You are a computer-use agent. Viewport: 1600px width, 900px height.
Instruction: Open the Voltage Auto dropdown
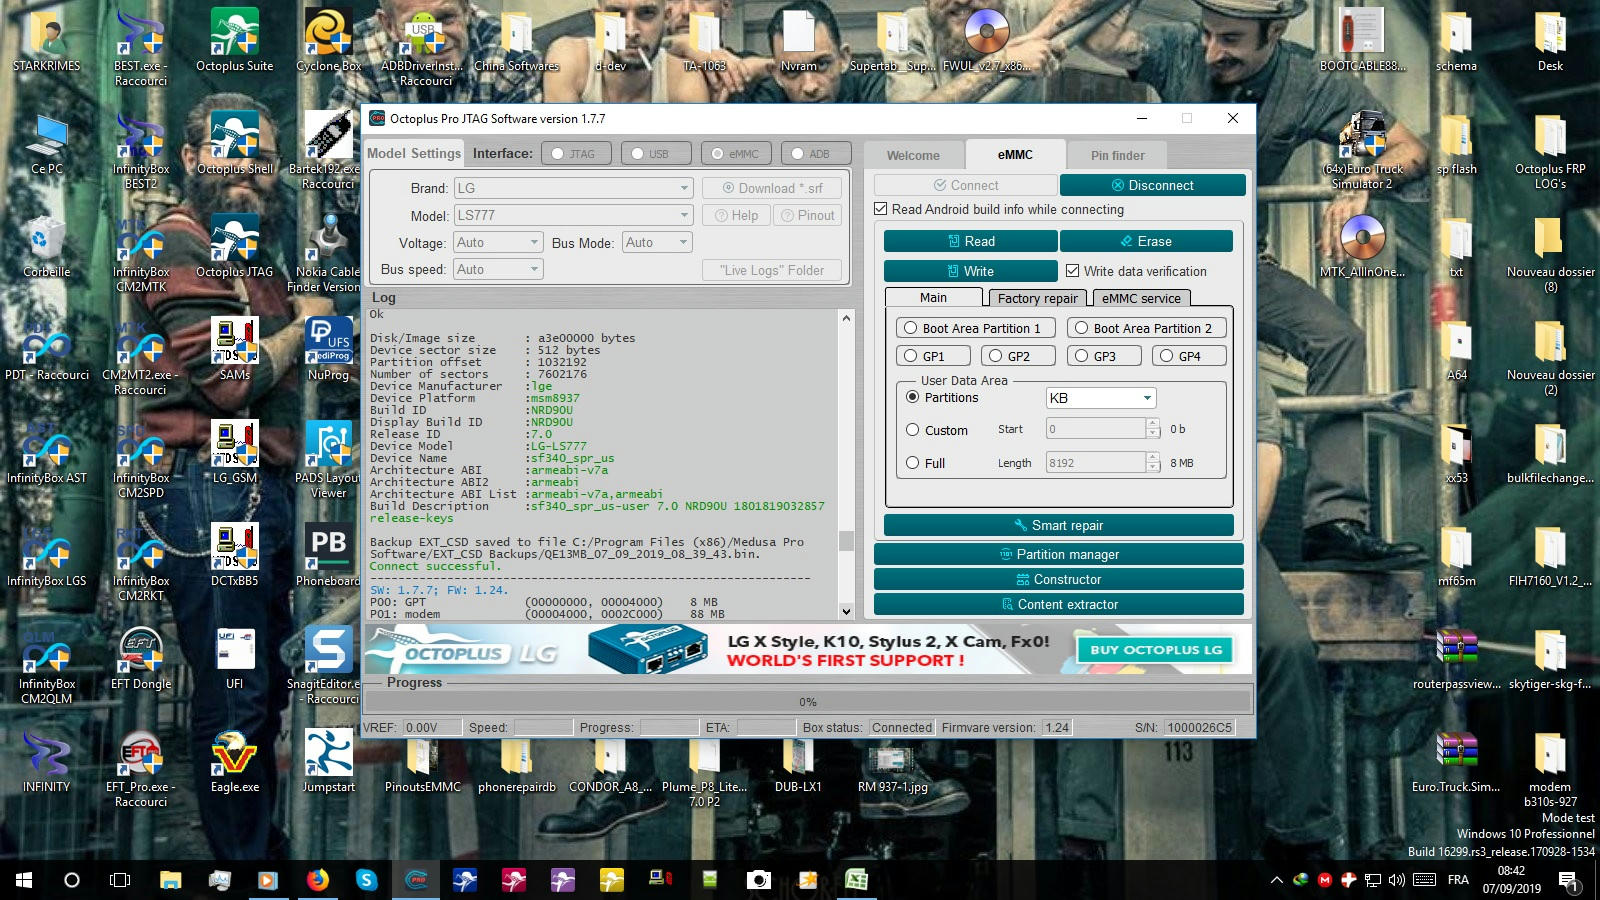pyautogui.click(x=498, y=242)
